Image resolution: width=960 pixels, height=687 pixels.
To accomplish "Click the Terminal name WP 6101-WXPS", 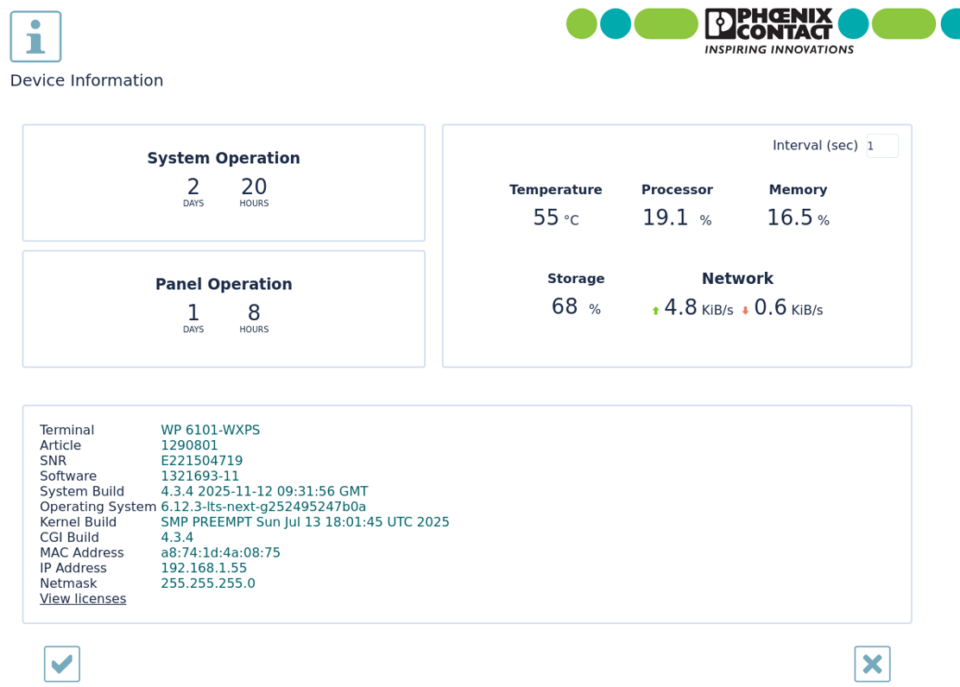I will 210,430.
